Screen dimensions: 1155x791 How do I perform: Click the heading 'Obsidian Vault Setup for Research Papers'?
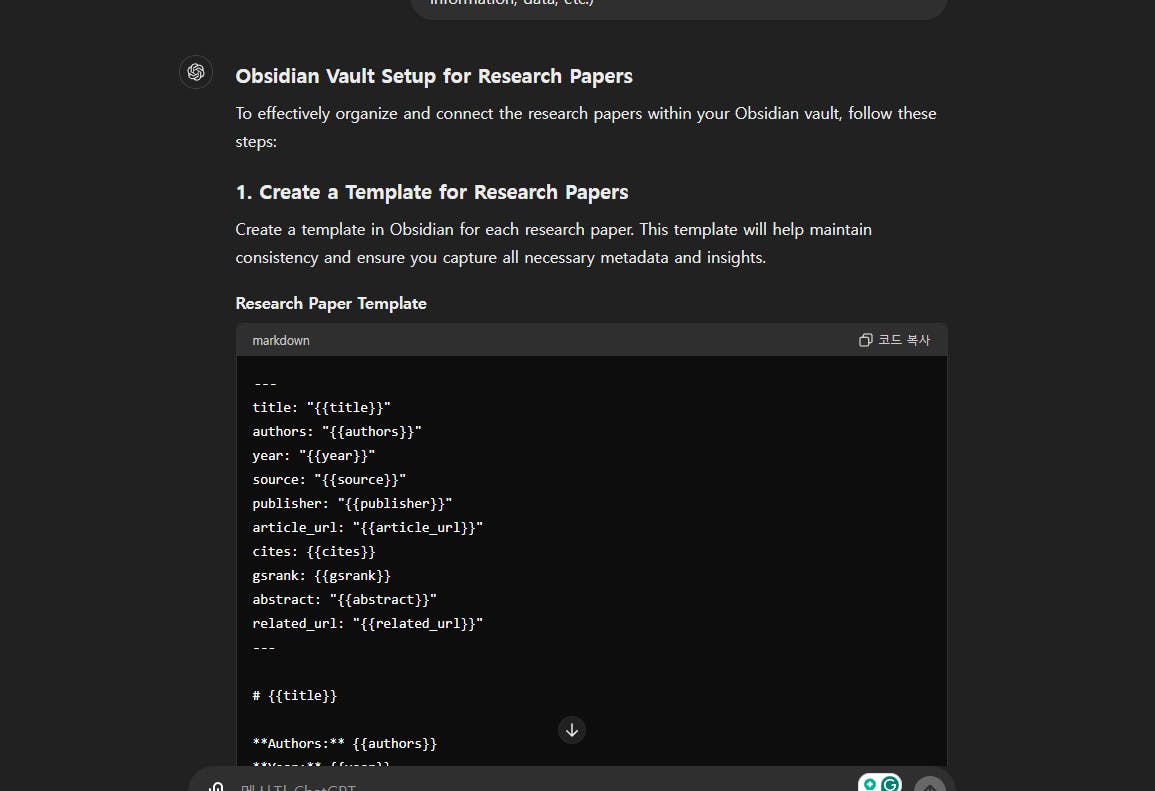coord(434,77)
